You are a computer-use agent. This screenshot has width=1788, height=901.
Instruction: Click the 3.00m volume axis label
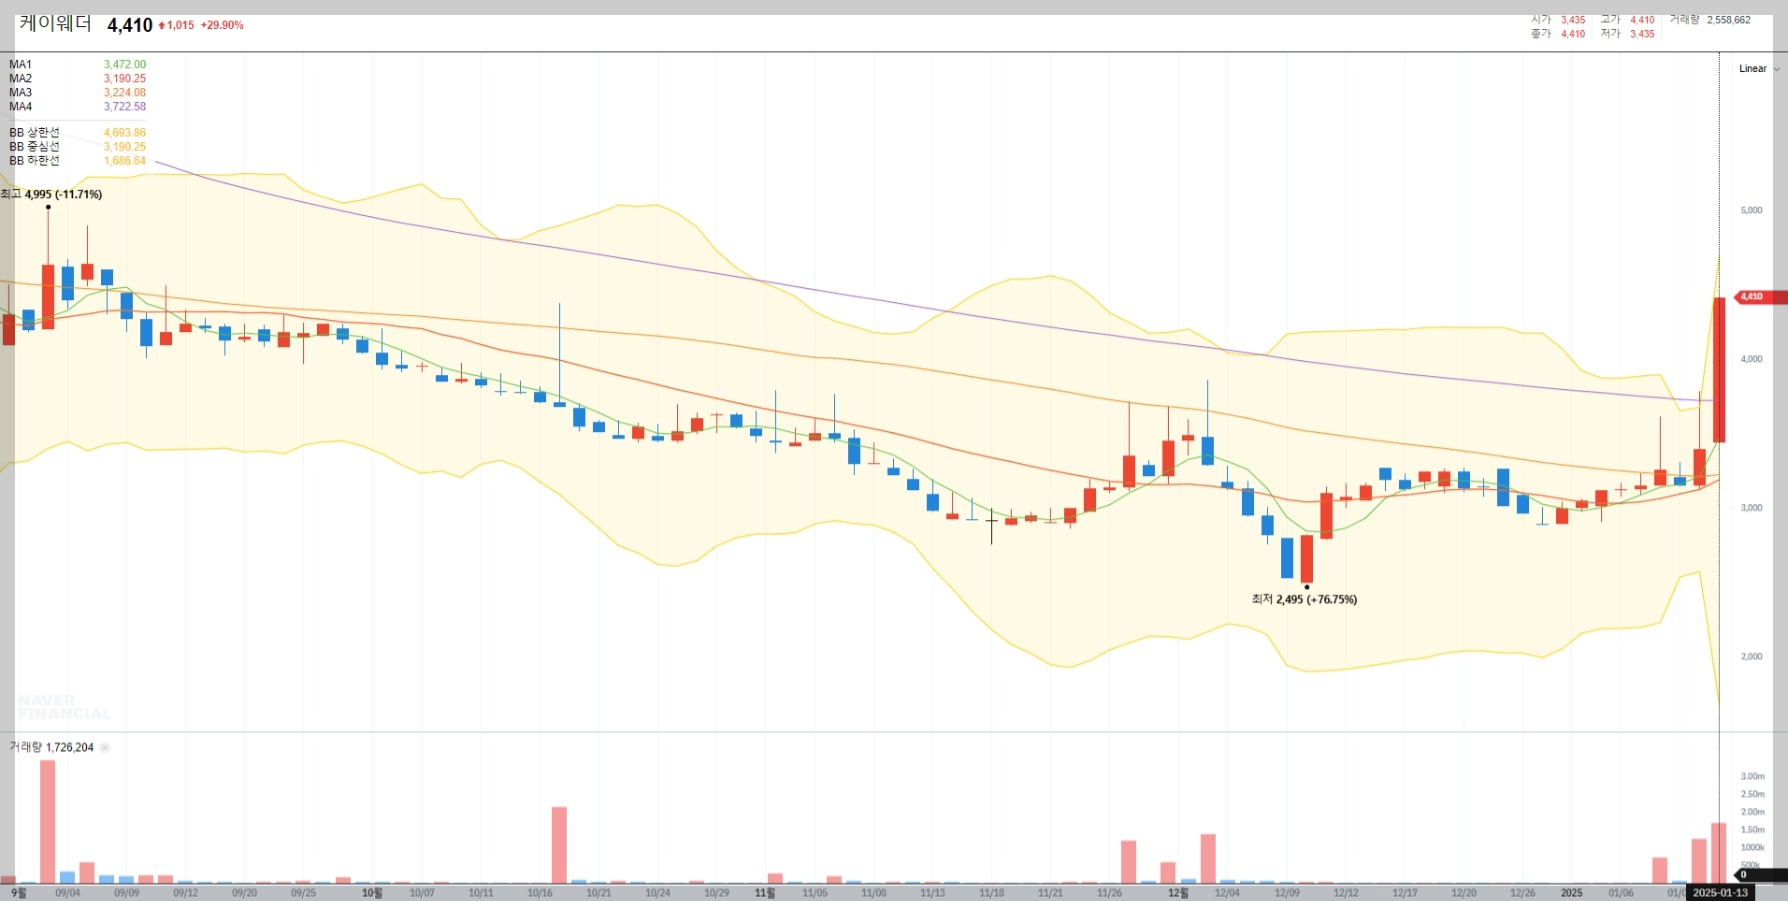(1752, 776)
